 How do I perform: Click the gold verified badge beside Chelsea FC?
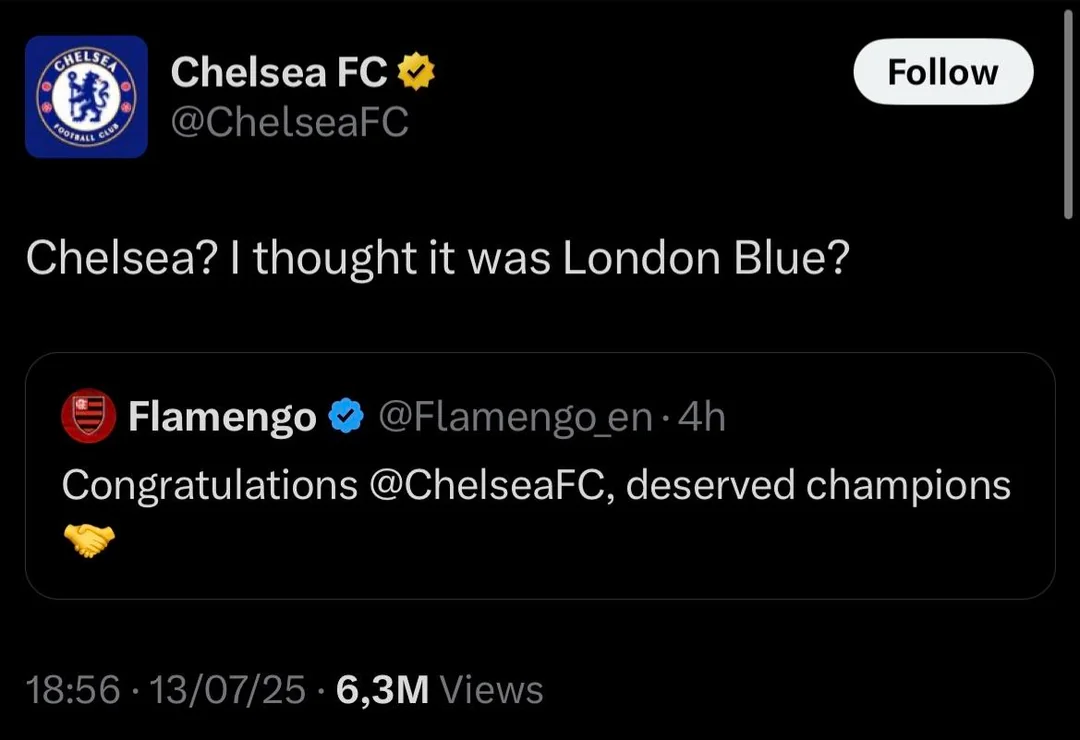coord(415,72)
